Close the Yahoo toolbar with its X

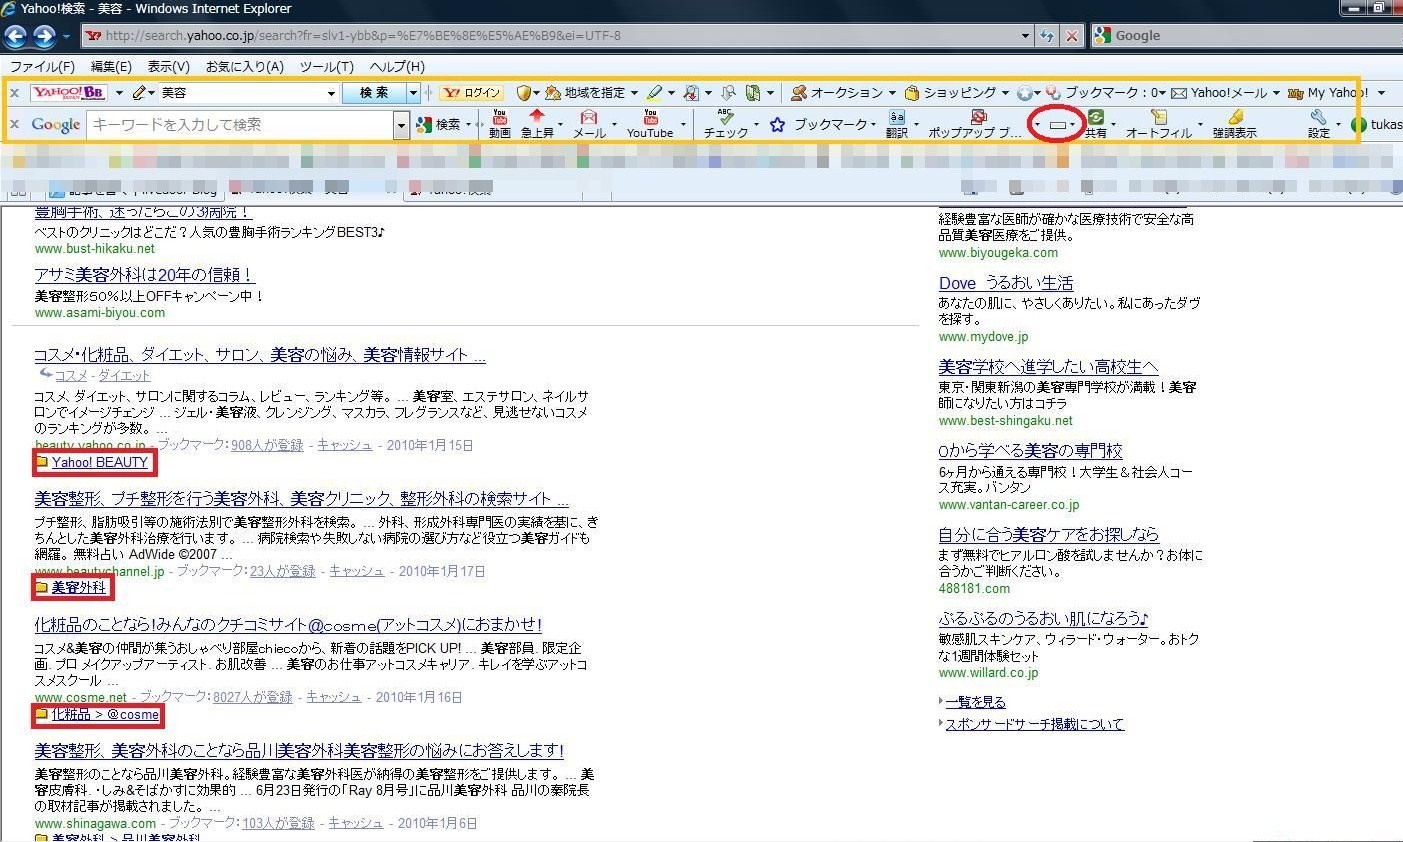coord(14,93)
